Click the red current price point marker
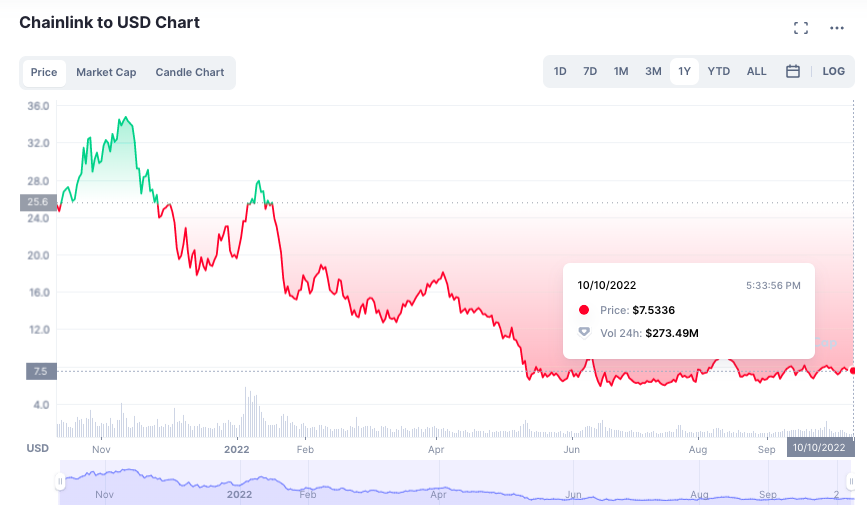867x510 pixels. tap(853, 371)
